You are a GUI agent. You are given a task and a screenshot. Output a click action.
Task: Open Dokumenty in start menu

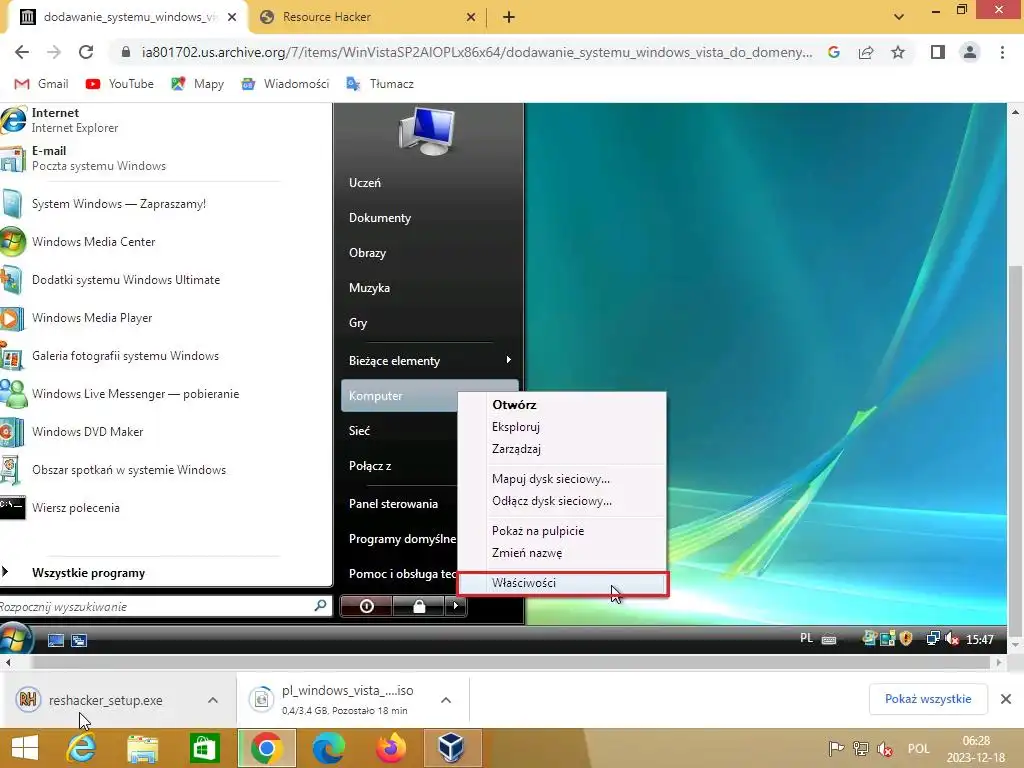point(379,218)
